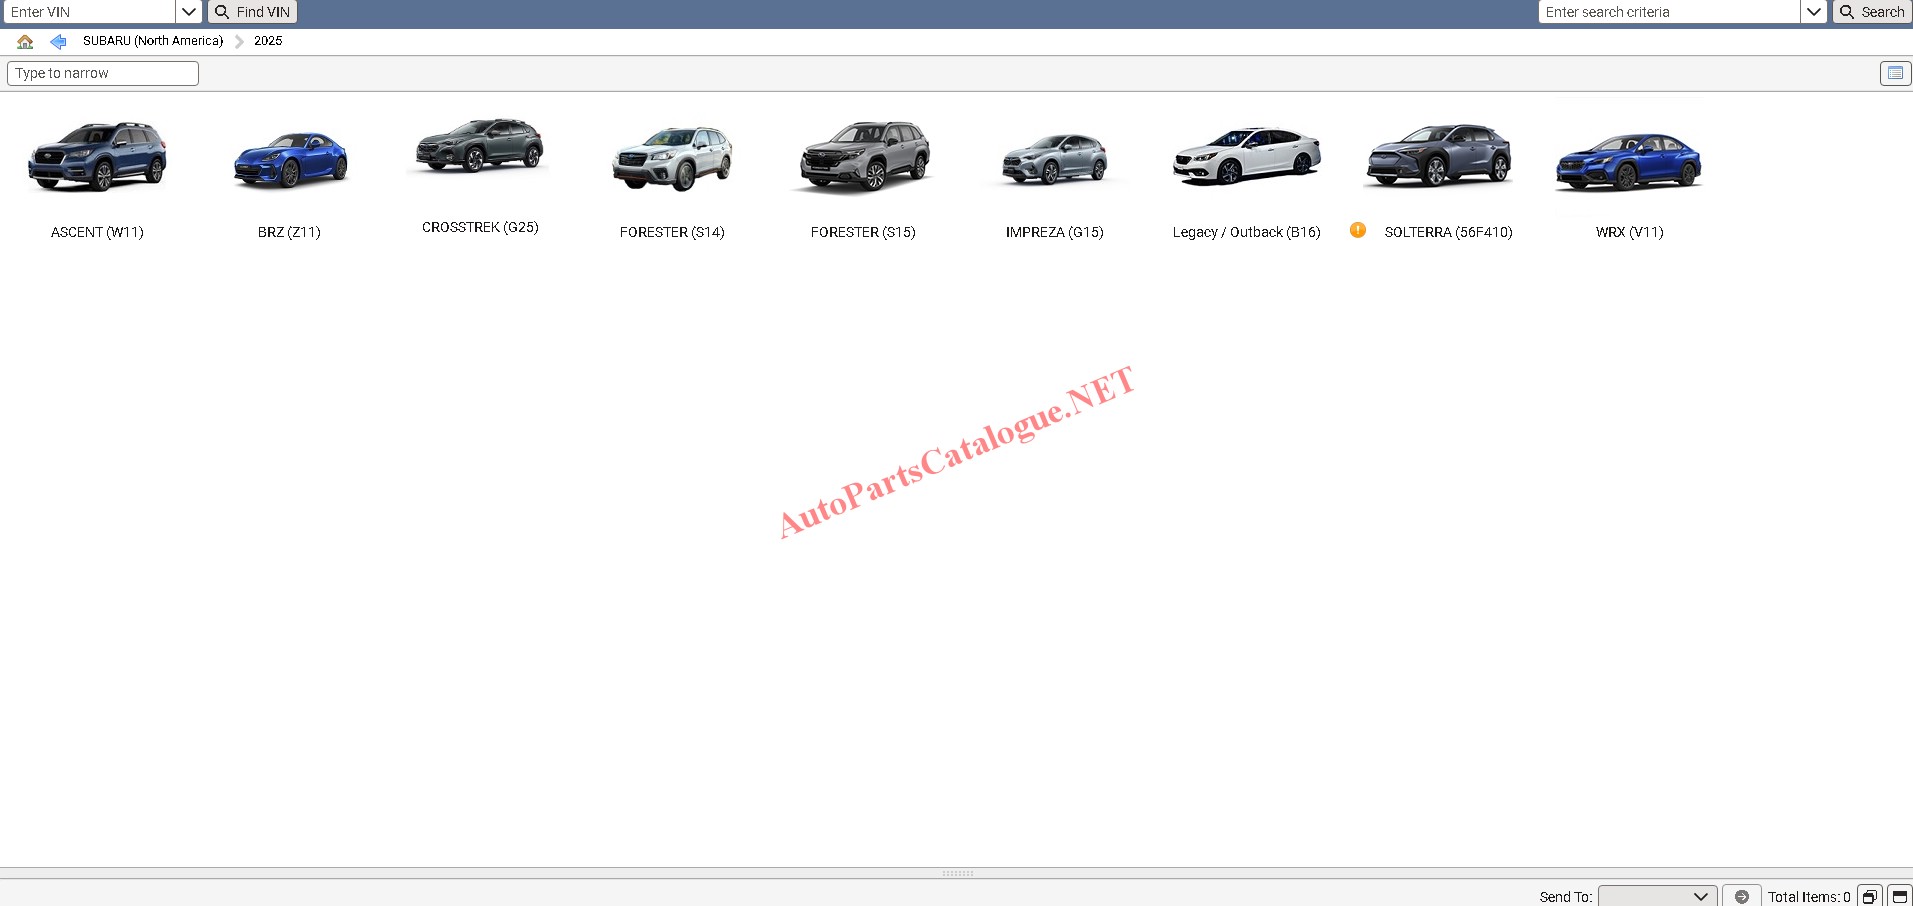Choose the WRX (V11) vehicle thumbnail
This screenshot has width=1913, height=906.
click(1629, 162)
